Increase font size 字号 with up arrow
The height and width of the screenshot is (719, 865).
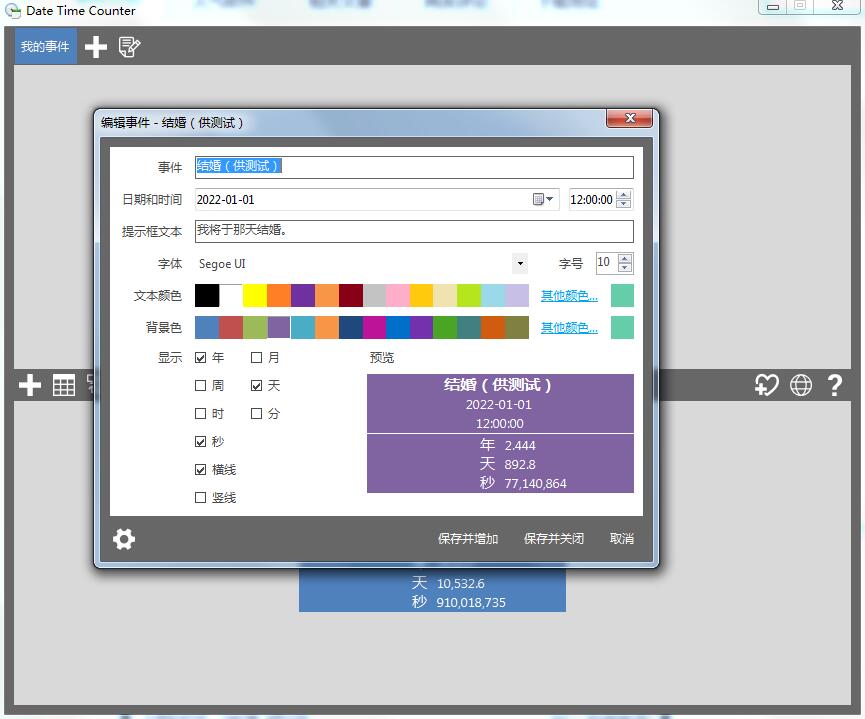(625, 258)
